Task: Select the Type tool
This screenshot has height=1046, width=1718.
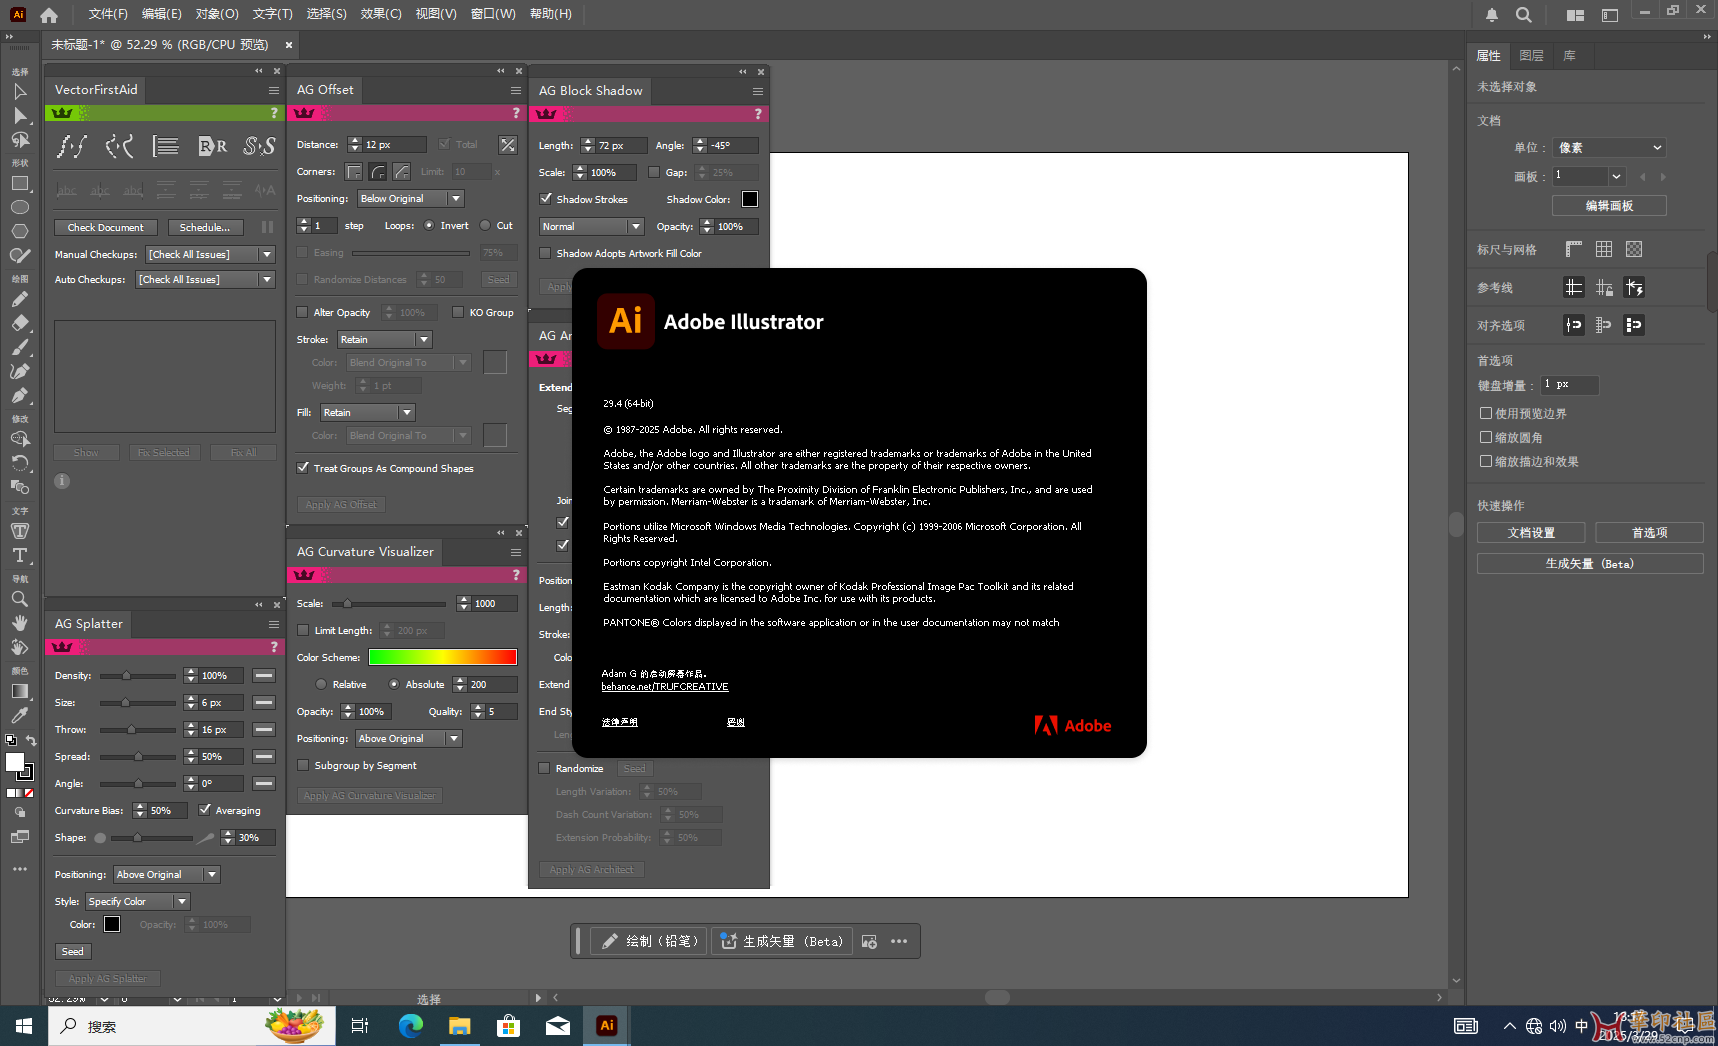Action: coord(19,555)
